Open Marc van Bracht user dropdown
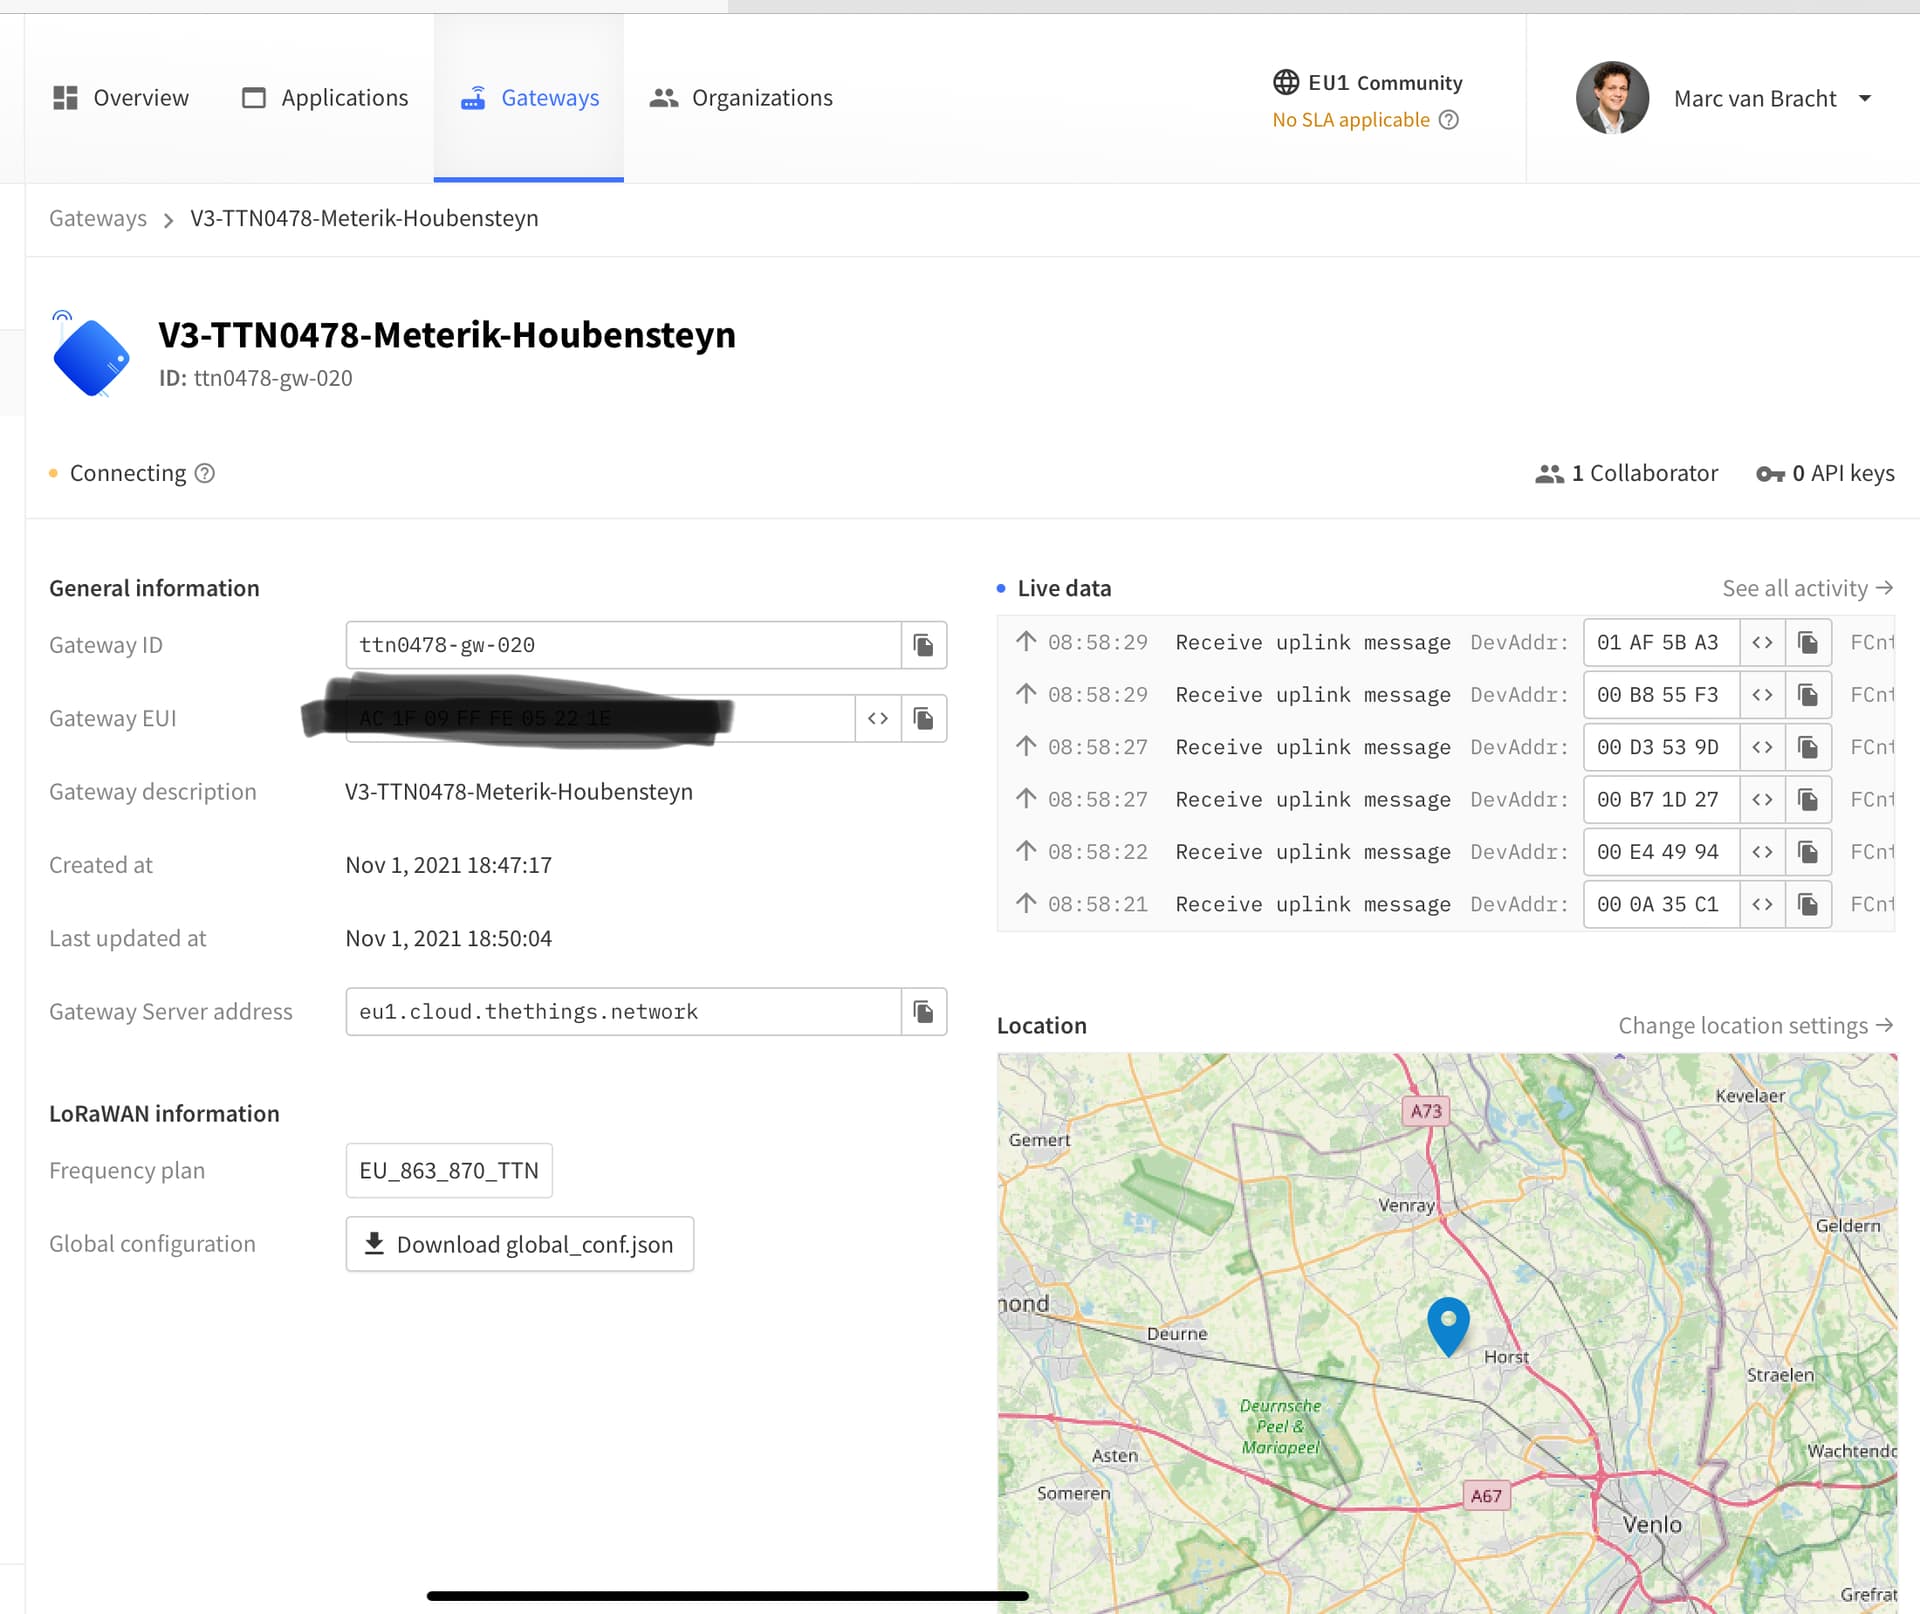This screenshot has width=1920, height=1614. [1865, 98]
